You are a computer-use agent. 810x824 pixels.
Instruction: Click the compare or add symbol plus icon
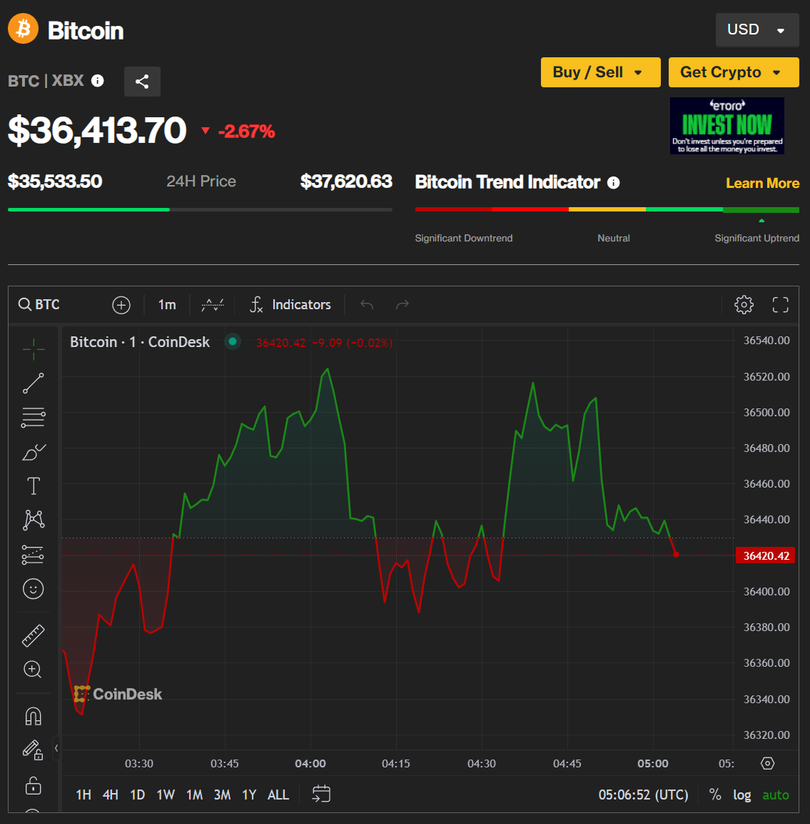tap(121, 305)
